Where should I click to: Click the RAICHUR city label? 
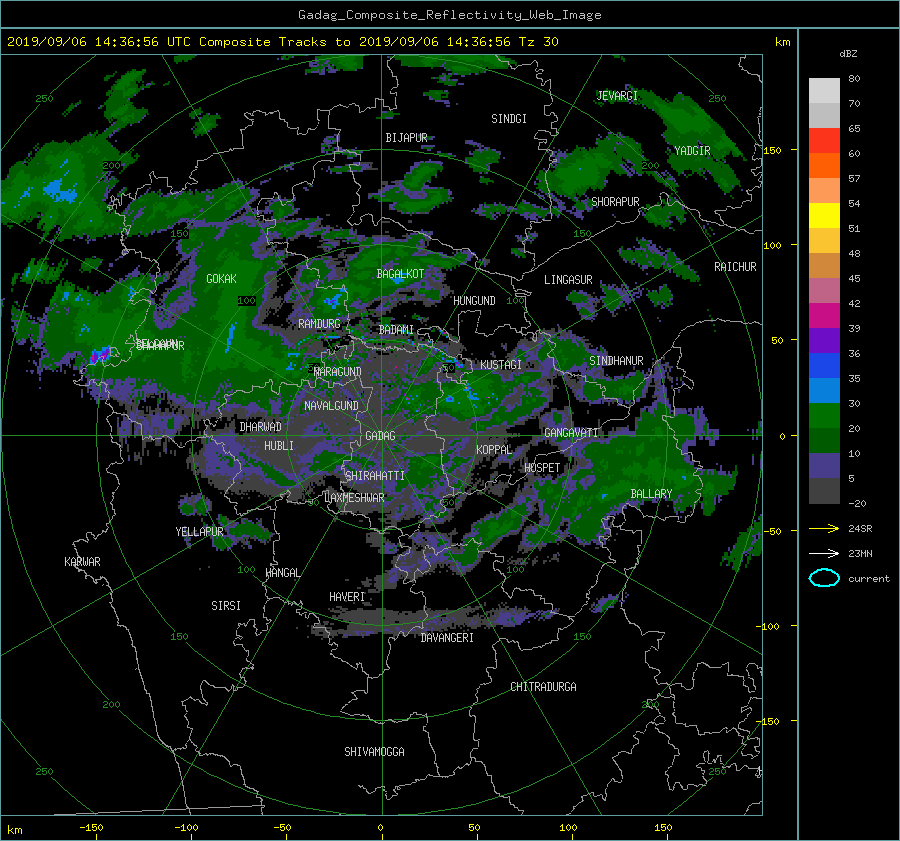(x=735, y=267)
